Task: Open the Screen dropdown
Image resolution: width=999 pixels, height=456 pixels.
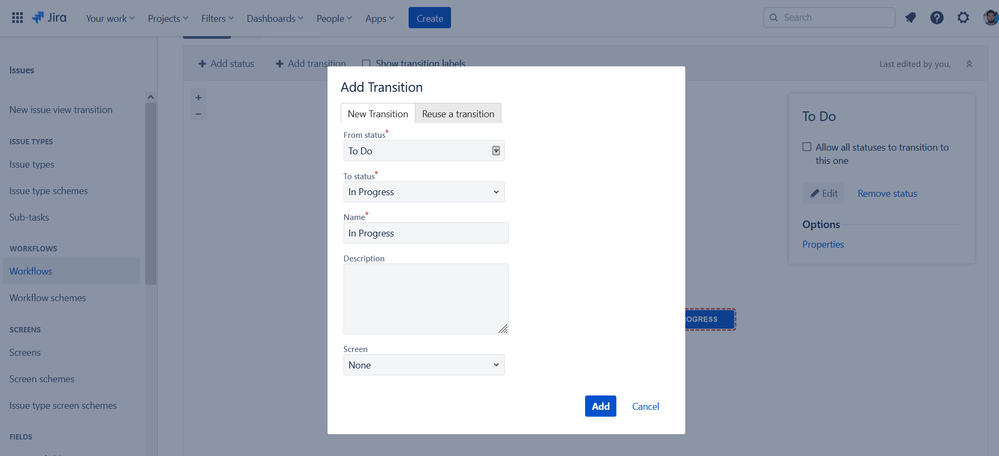Action: point(424,365)
